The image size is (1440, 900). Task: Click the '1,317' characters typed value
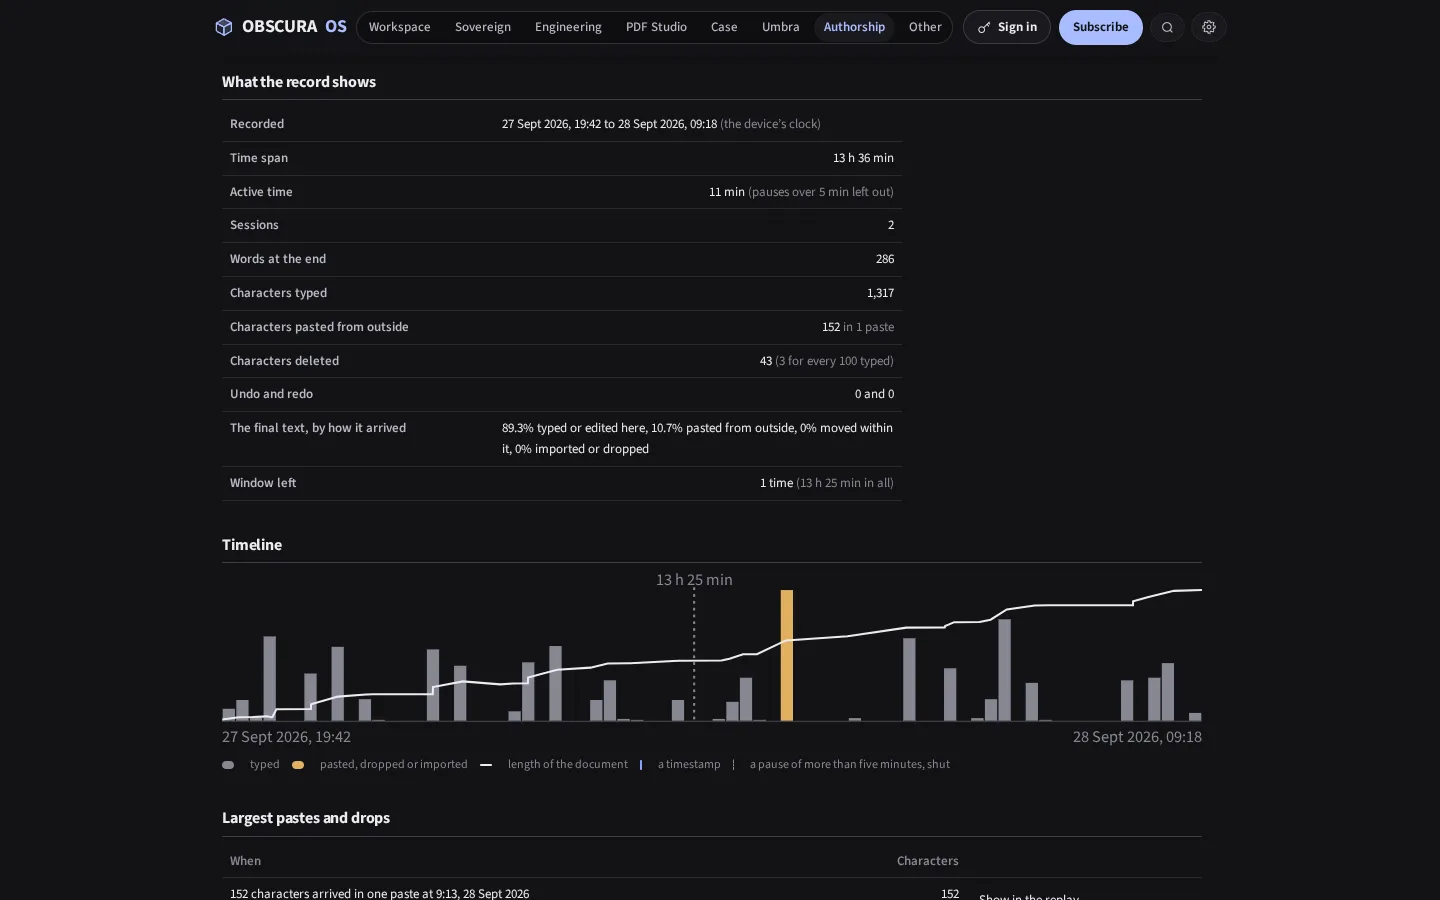point(880,293)
